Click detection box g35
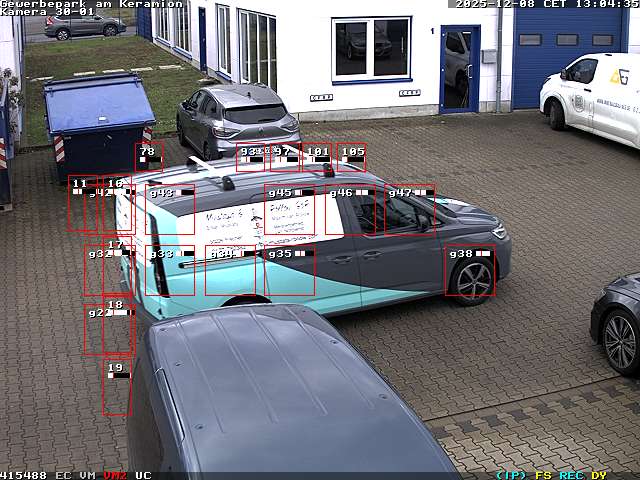Image resolution: width=640 pixels, height=480 pixels. point(290,270)
